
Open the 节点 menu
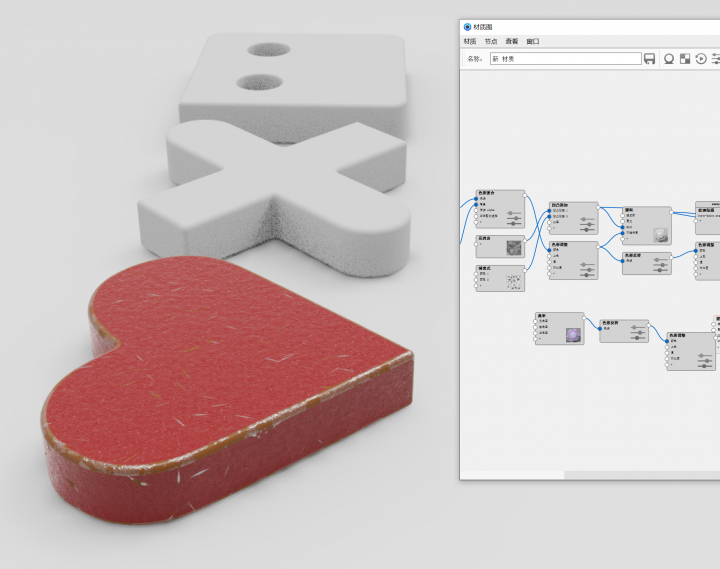click(x=491, y=42)
